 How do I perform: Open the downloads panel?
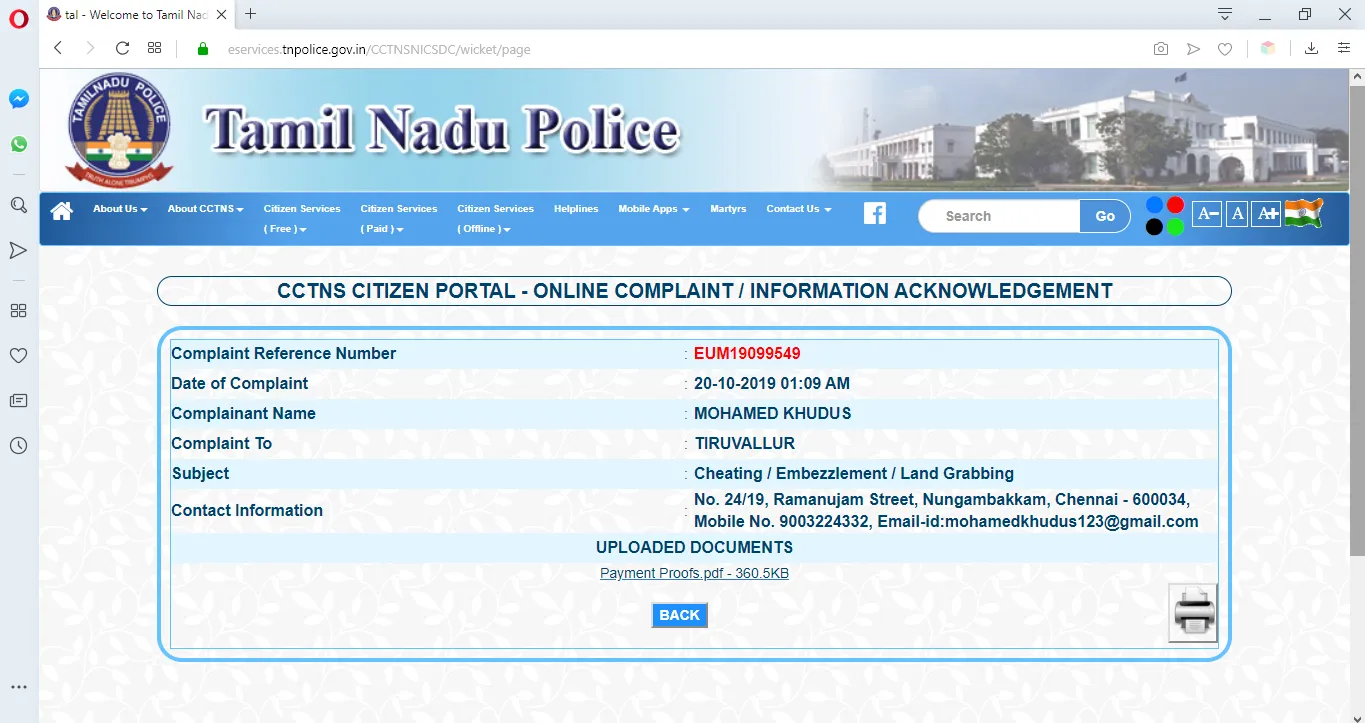click(1311, 48)
